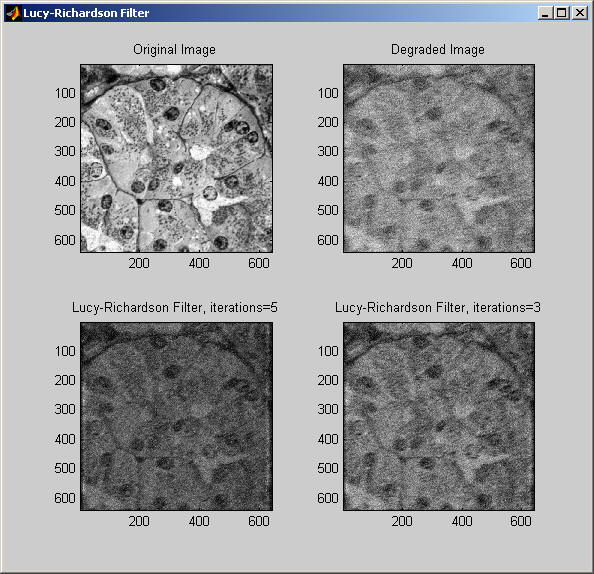594x574 pixels.
Task: Click the Original Image plot
Action: 176,158
